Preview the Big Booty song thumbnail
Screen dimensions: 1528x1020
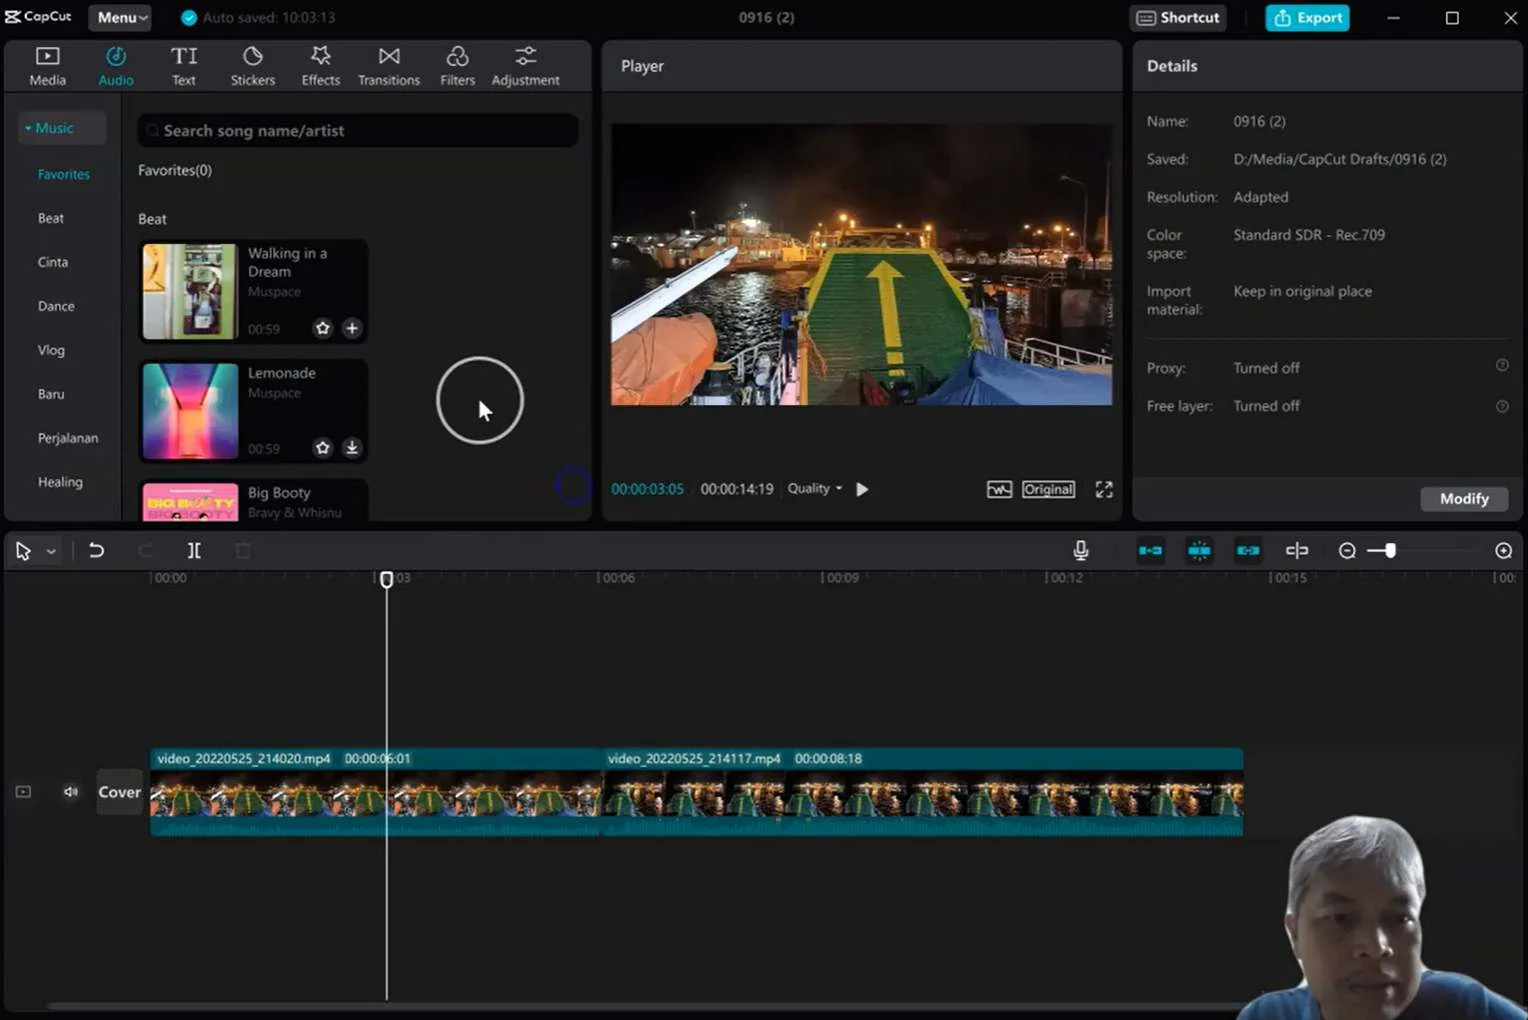[190, 502]
